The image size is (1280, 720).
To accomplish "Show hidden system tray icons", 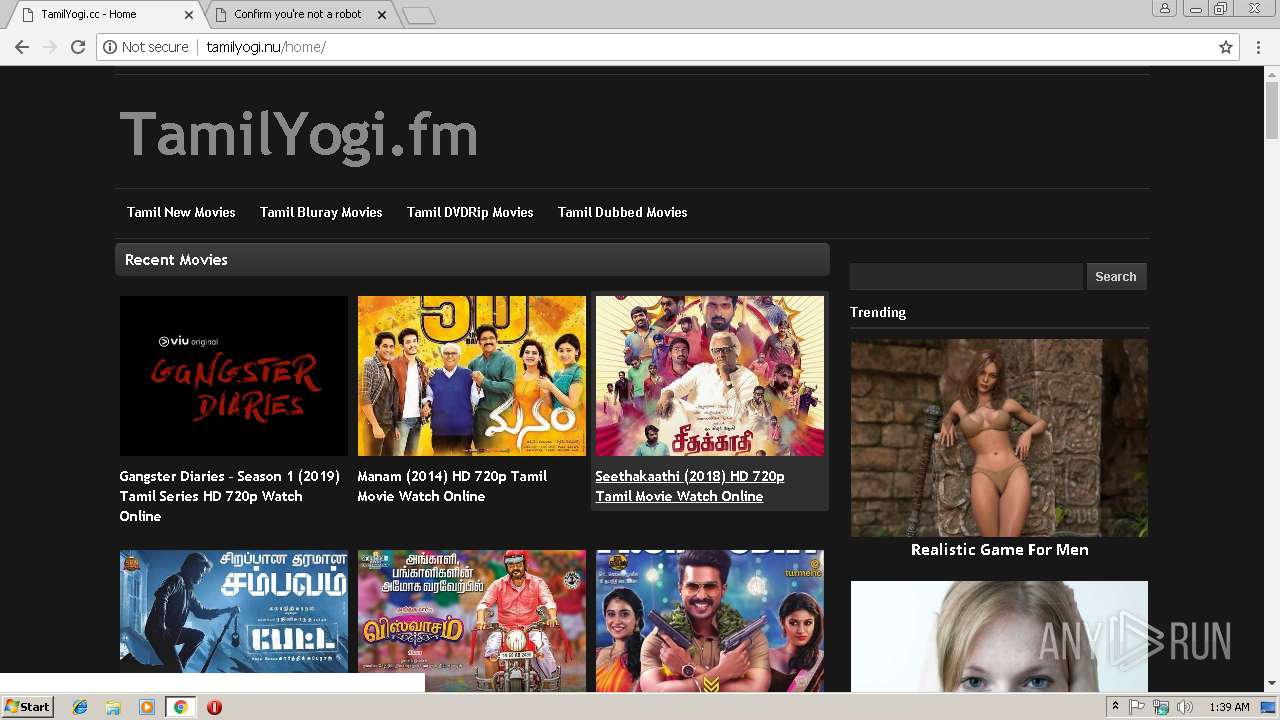I will pos(1115,707).
